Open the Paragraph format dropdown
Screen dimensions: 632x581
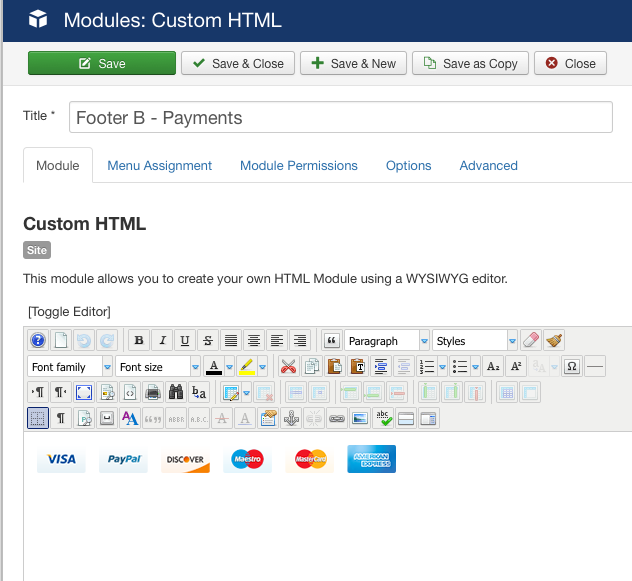point(387,341)
